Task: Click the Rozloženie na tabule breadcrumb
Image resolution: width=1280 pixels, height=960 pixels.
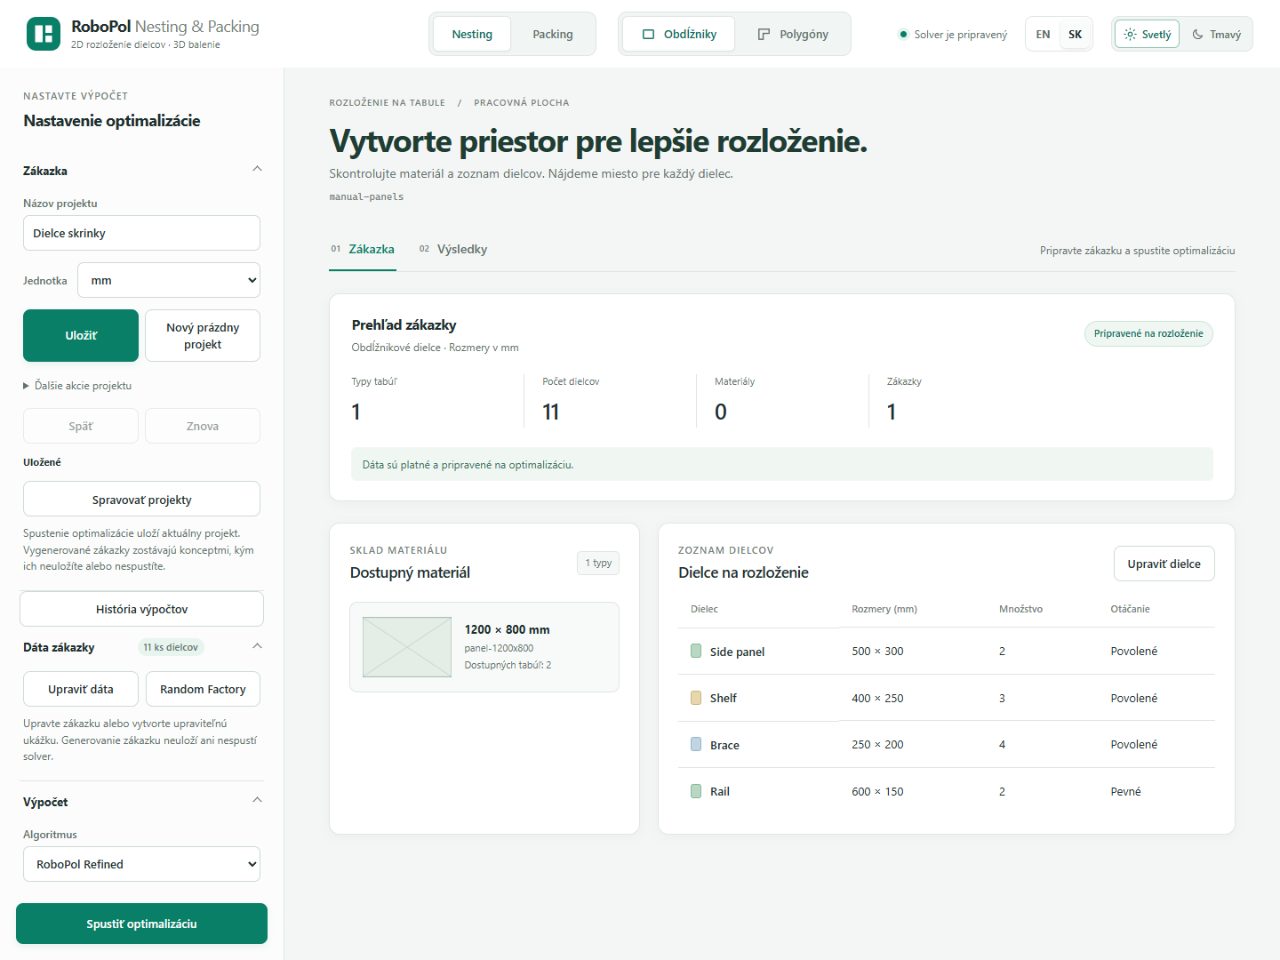Action: click(x=387, y=102)
